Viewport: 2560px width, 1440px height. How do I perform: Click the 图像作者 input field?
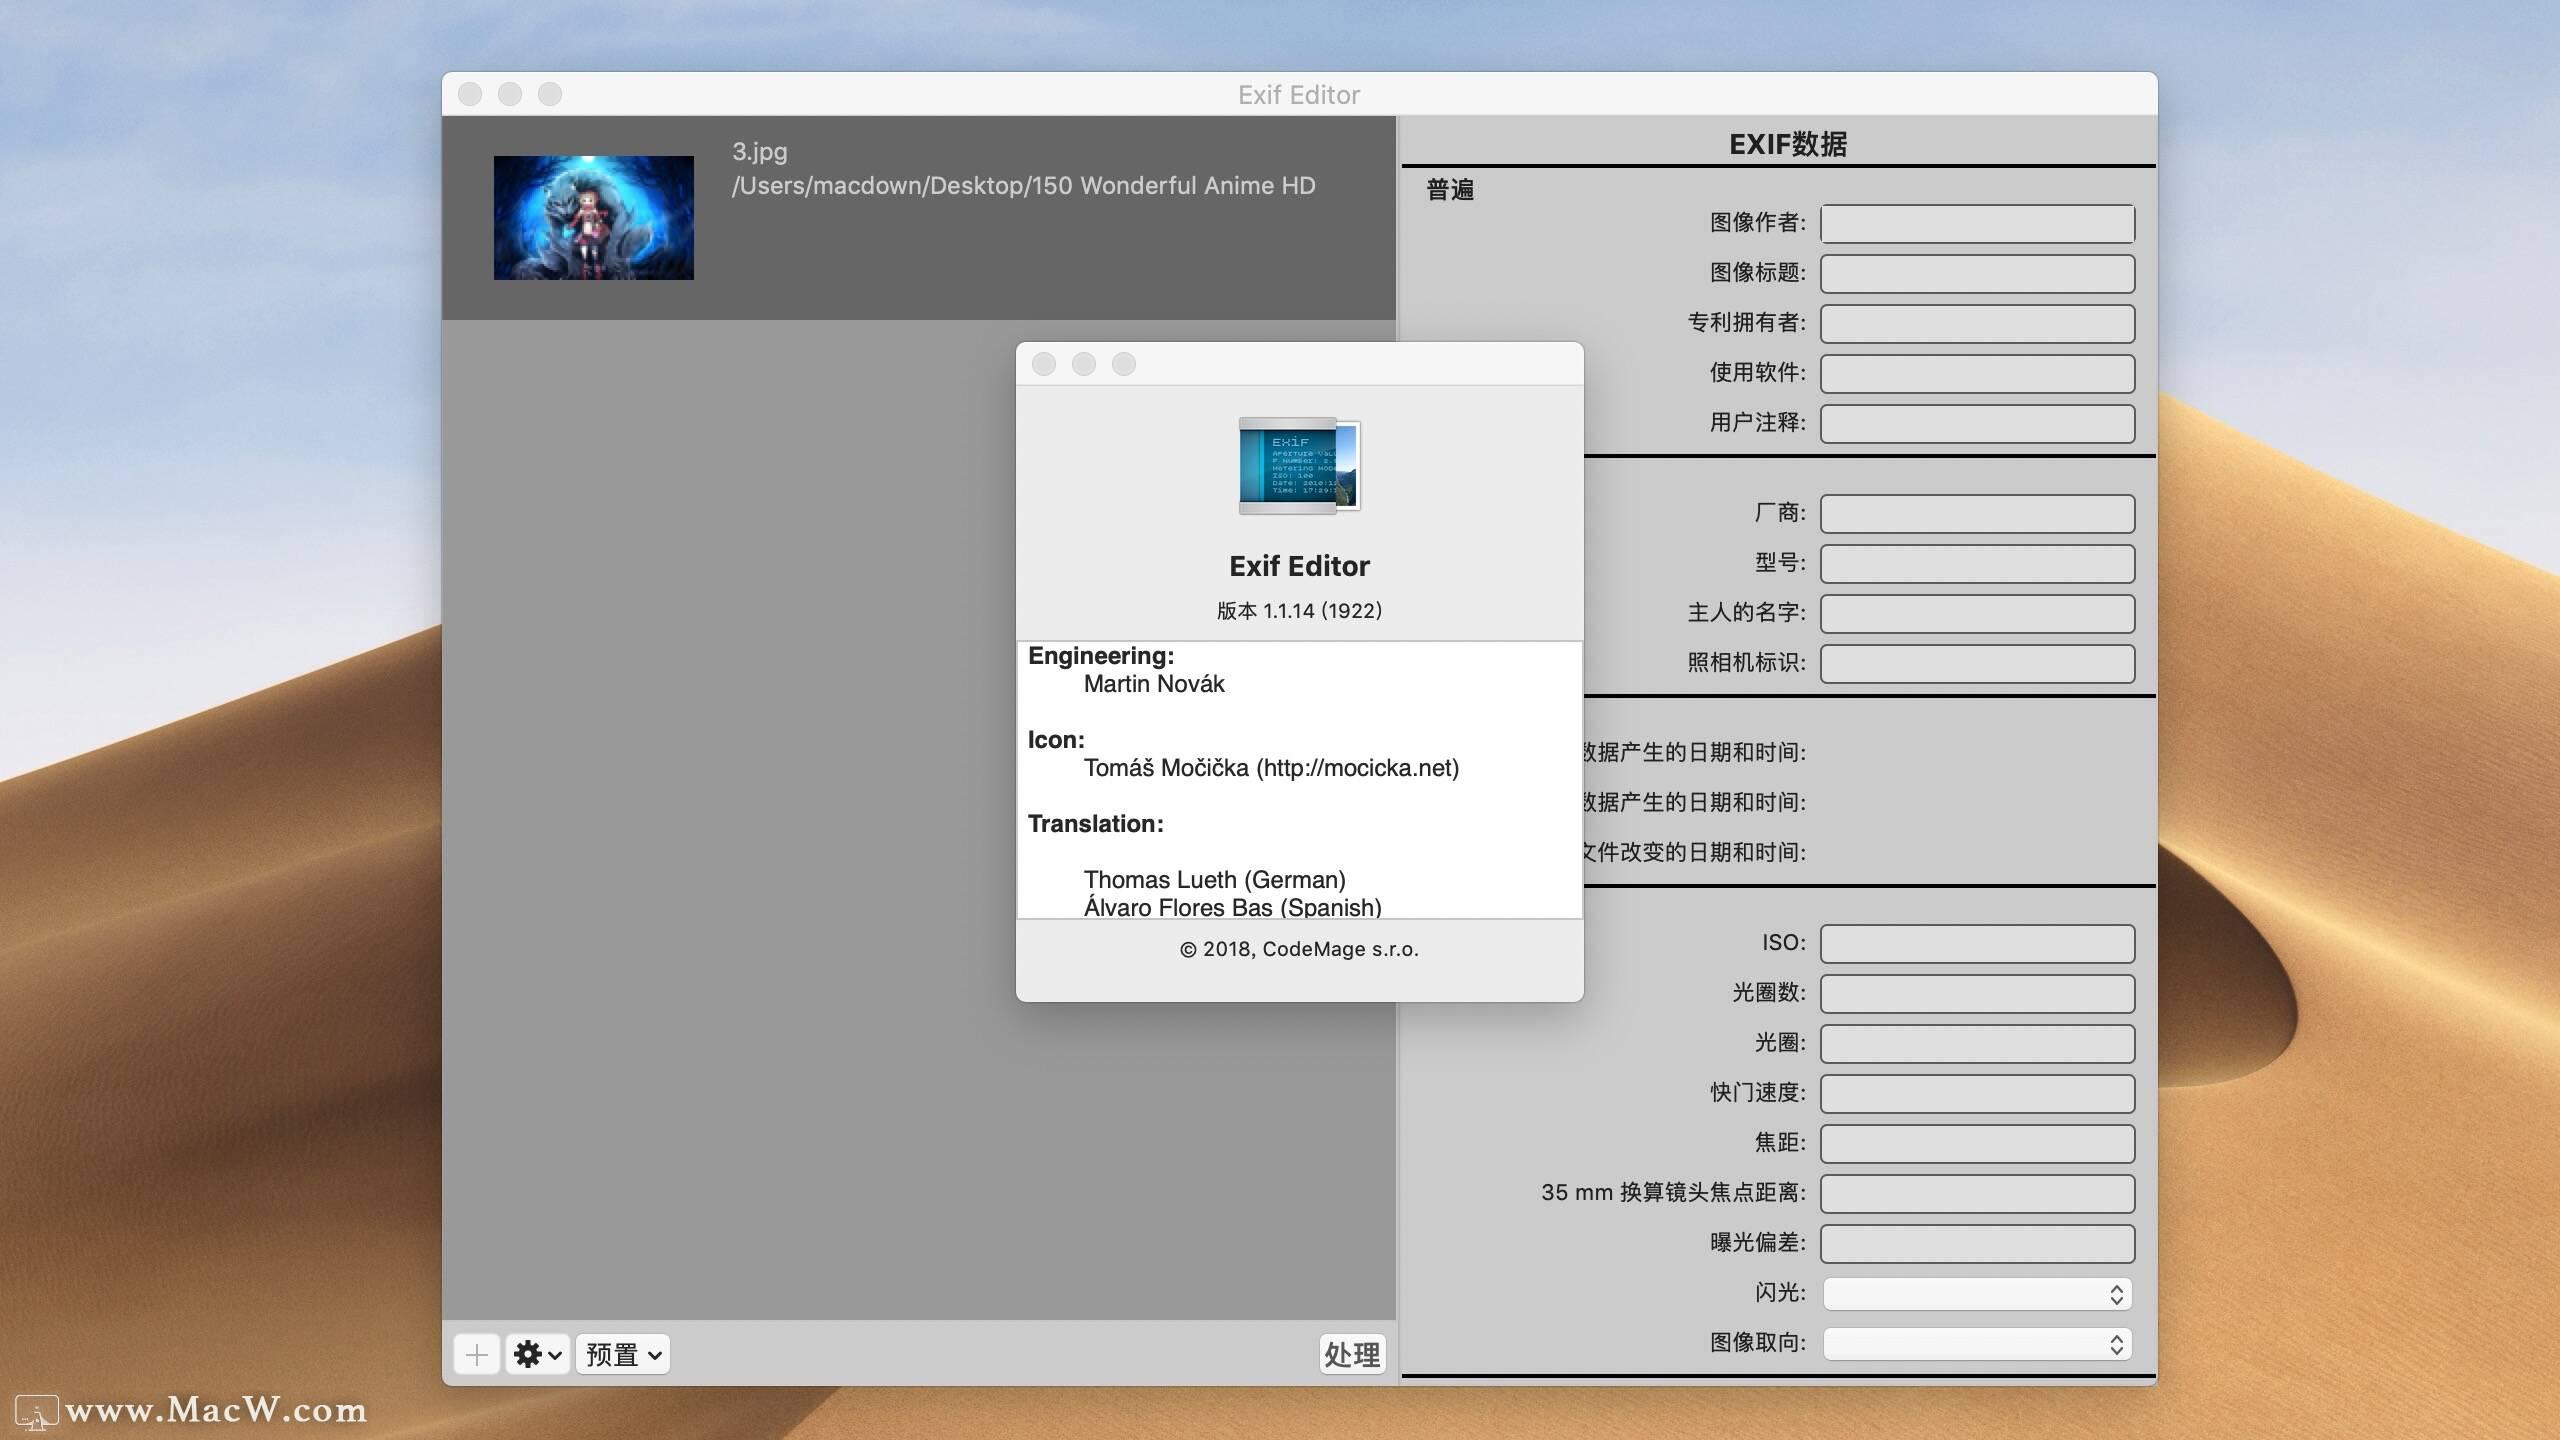1977,224
